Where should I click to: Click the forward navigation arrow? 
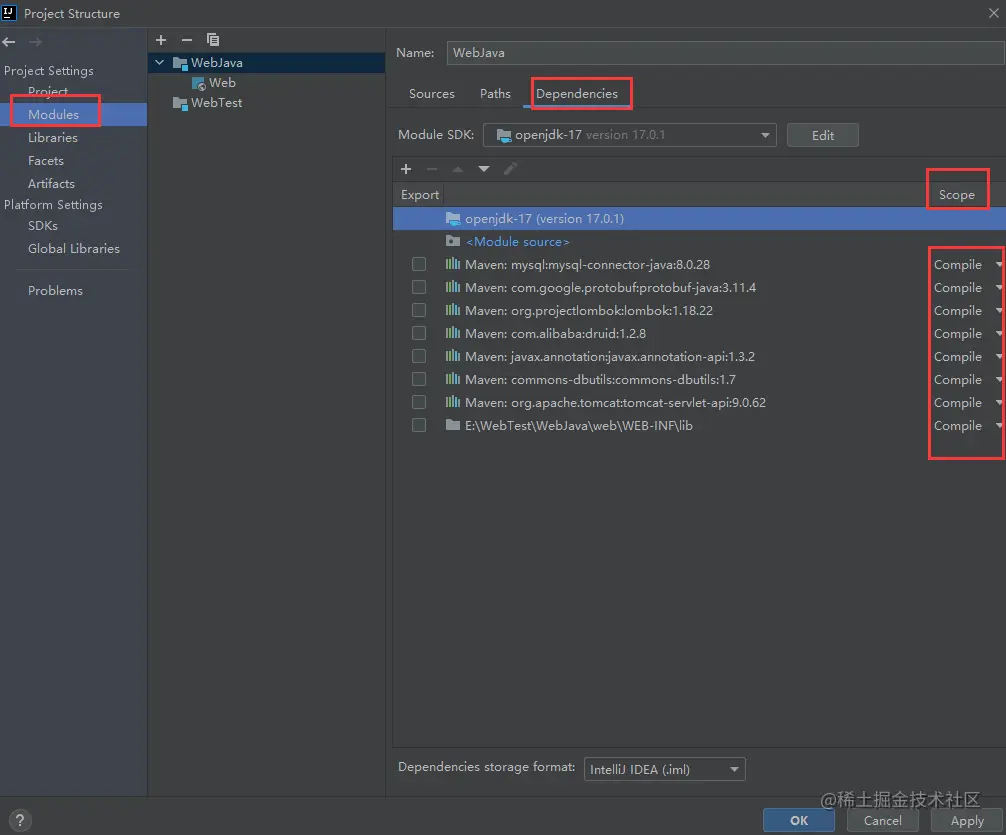click(x=35, y=42)
